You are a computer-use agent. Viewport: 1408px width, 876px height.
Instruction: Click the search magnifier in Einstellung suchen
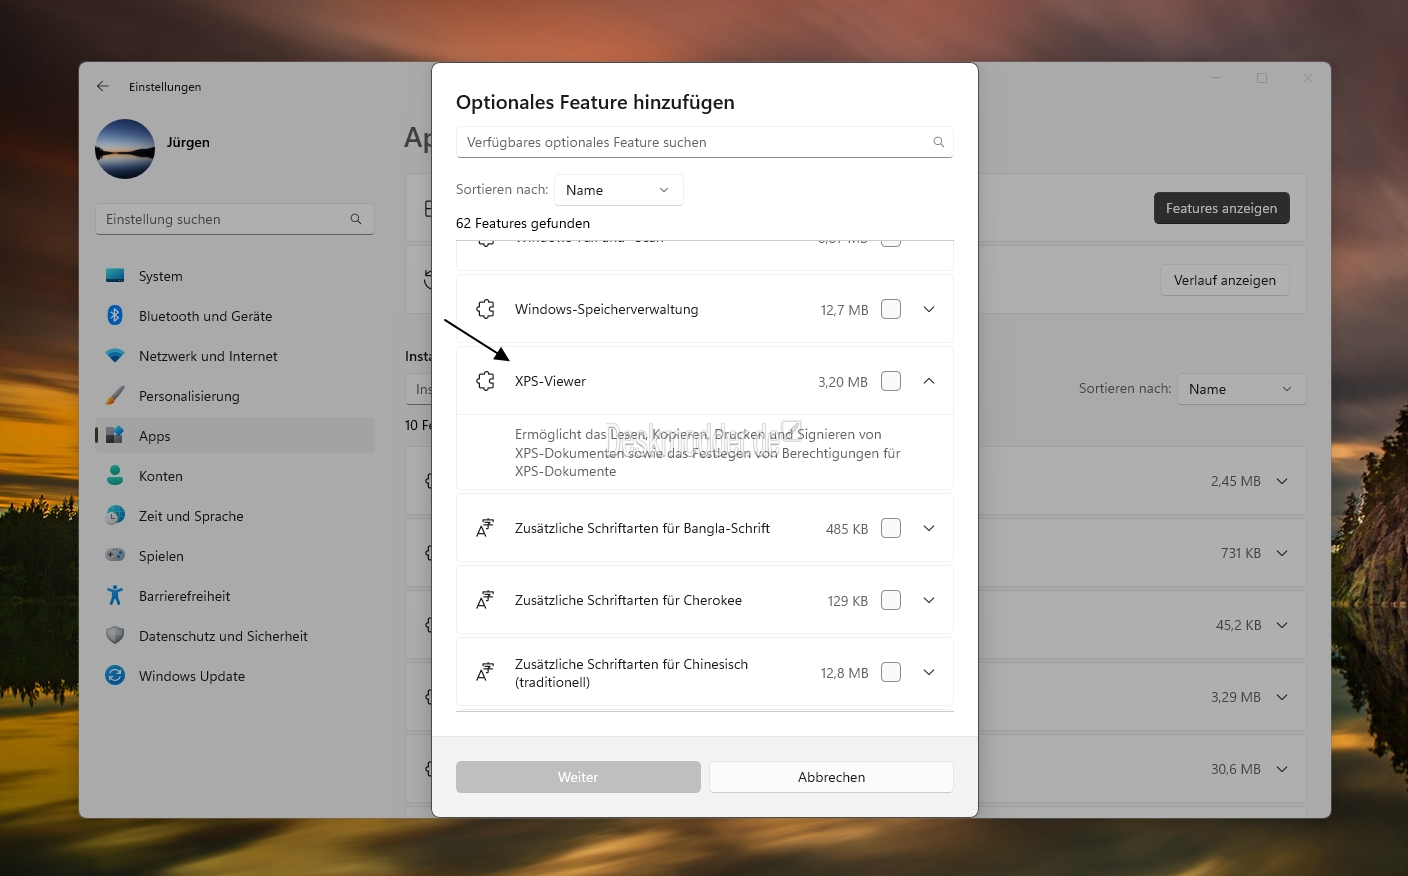356,219
